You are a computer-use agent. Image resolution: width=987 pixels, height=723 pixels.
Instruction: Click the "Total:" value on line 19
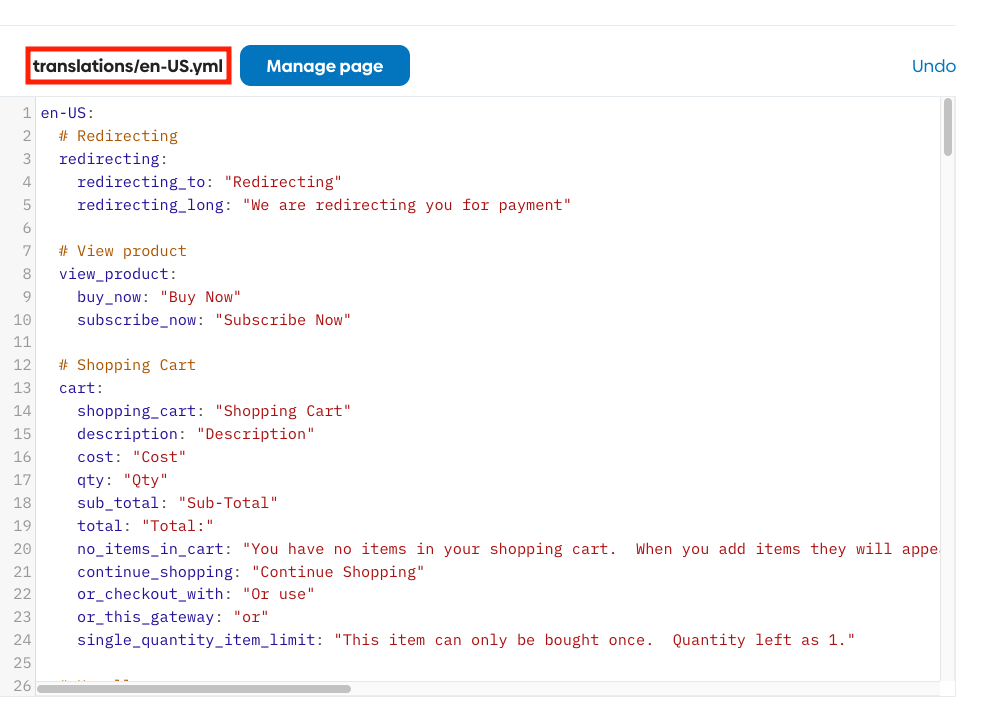(x=178, y=526)
